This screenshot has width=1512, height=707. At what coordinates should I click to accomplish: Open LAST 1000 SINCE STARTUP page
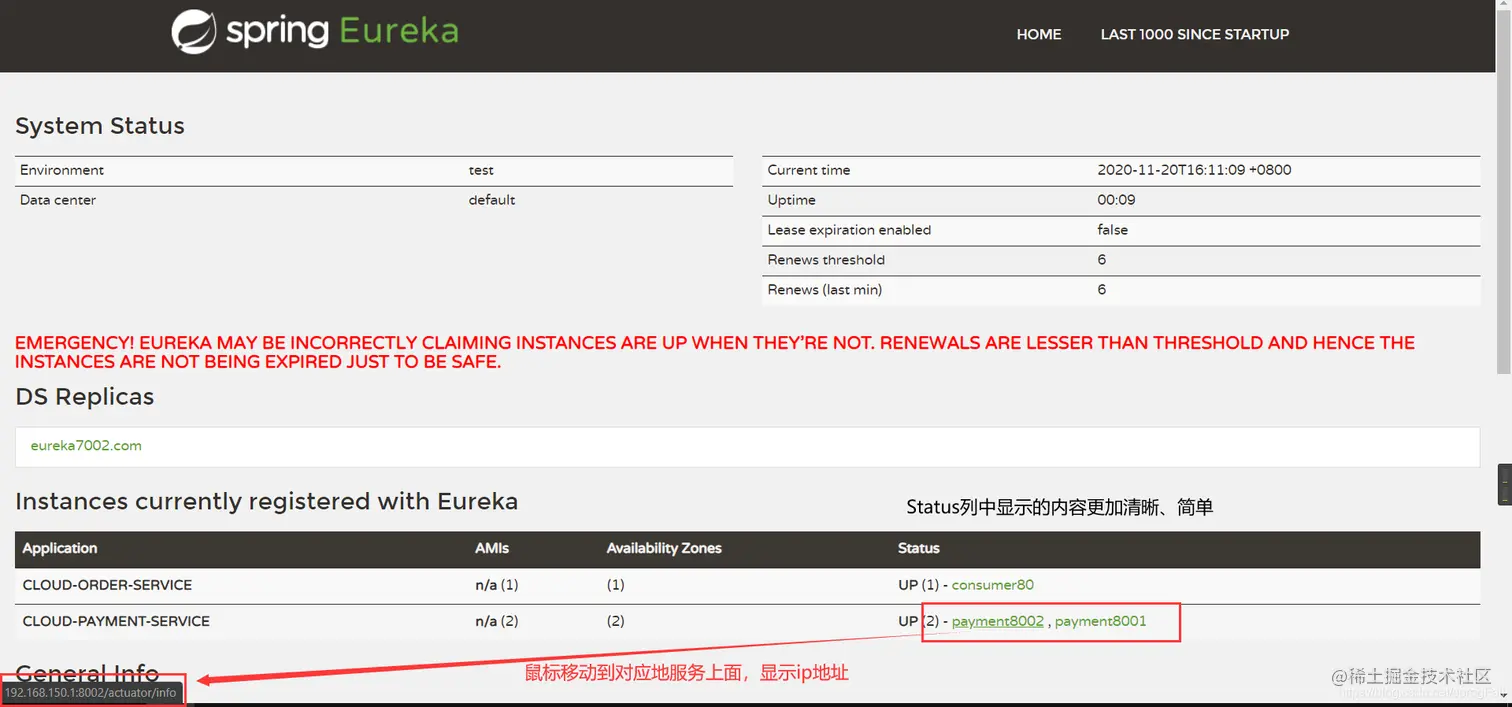coord(1195,34)
